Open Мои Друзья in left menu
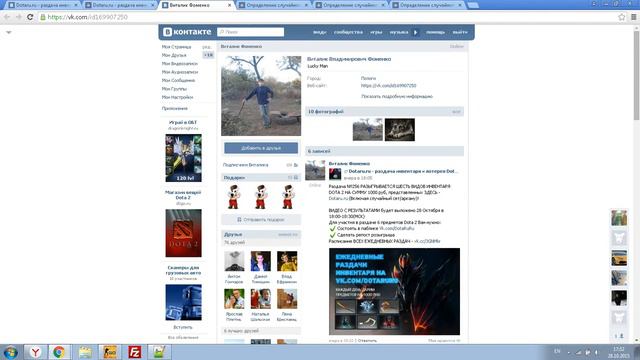Viewport: 640px width, 360px height. tap(174, 55)
